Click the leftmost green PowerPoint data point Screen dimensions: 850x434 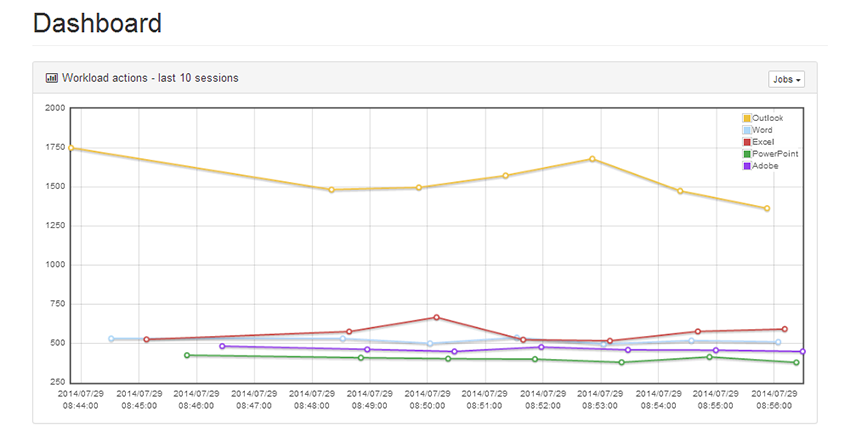point(187,355)
